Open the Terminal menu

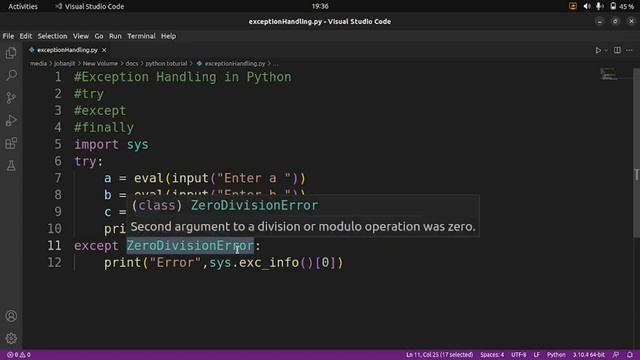click(141, 36)
